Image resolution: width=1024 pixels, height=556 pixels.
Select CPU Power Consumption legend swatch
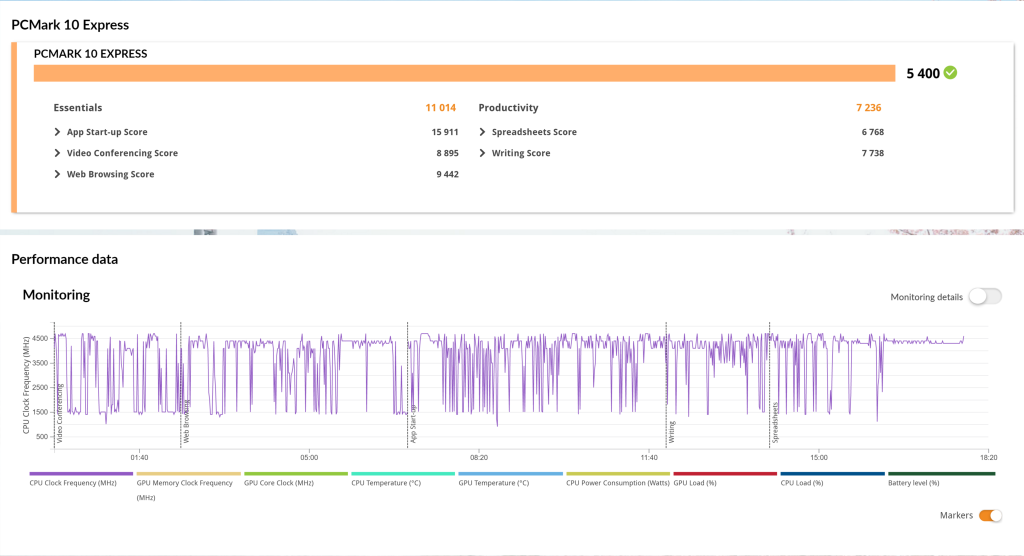pyautogui.click(x=618, y=474)
